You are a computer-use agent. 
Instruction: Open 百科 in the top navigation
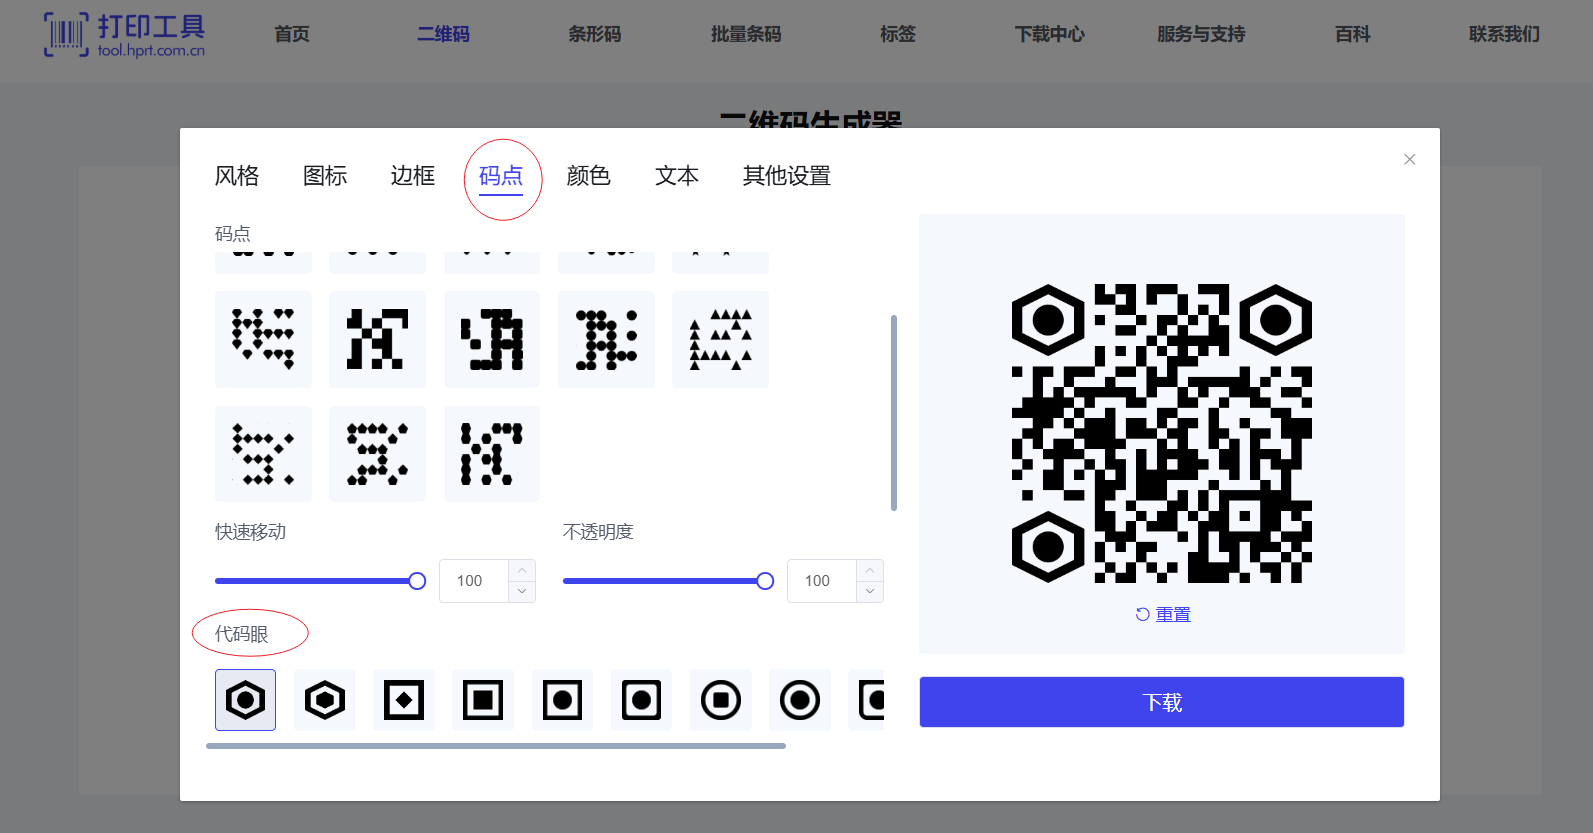pyautogui.click(x=1353, y=34)
